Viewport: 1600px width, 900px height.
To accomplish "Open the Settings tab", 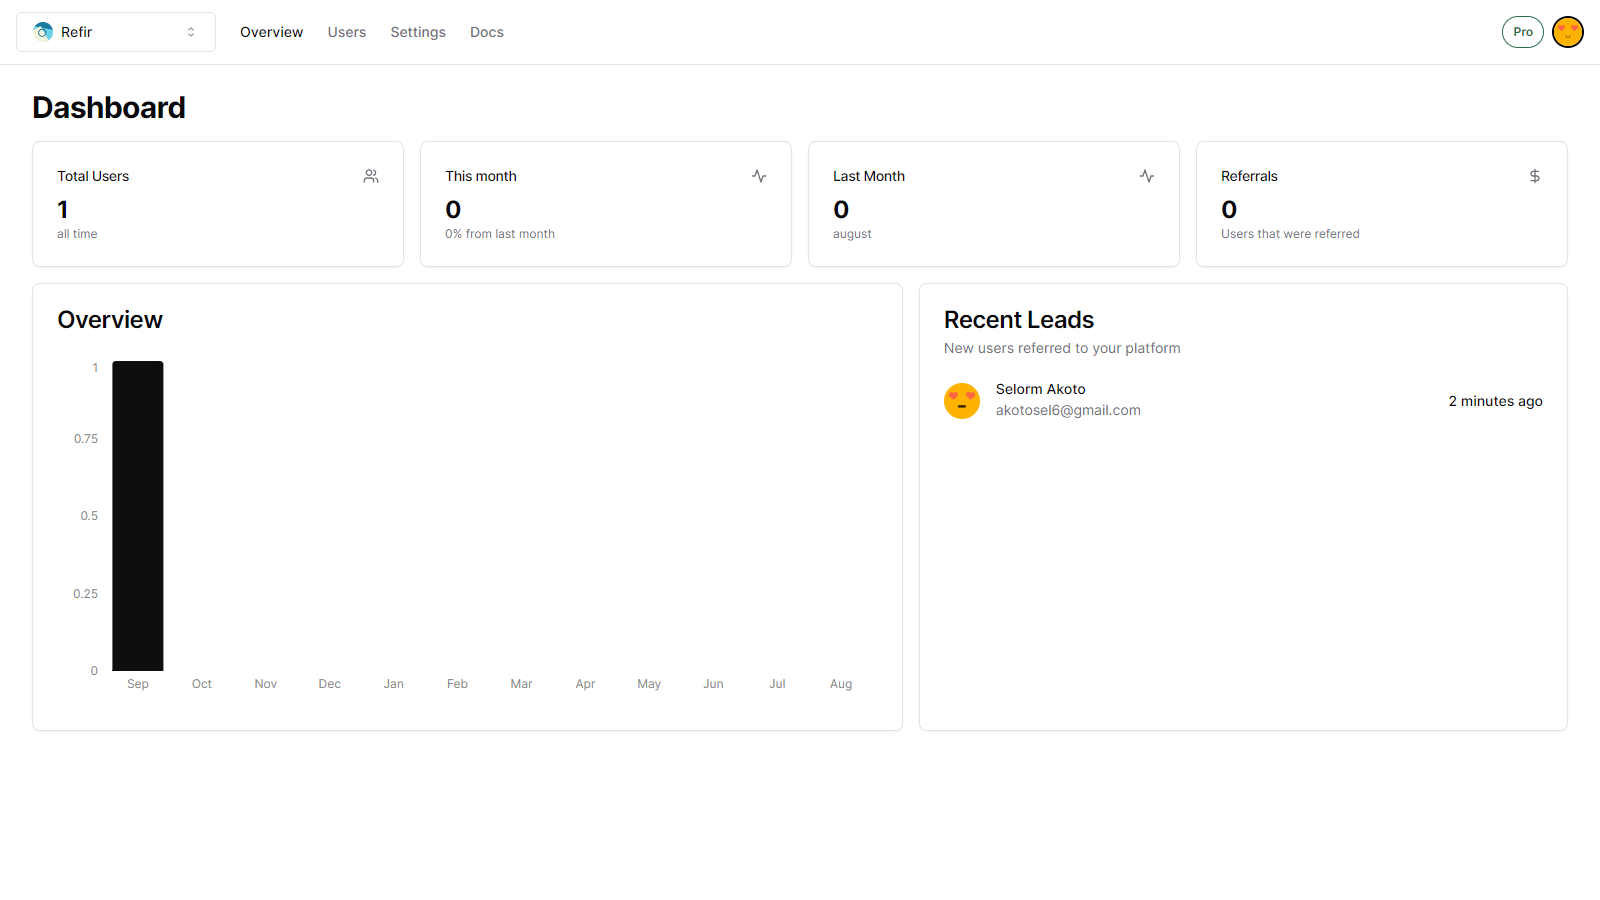I will (418, 32).
